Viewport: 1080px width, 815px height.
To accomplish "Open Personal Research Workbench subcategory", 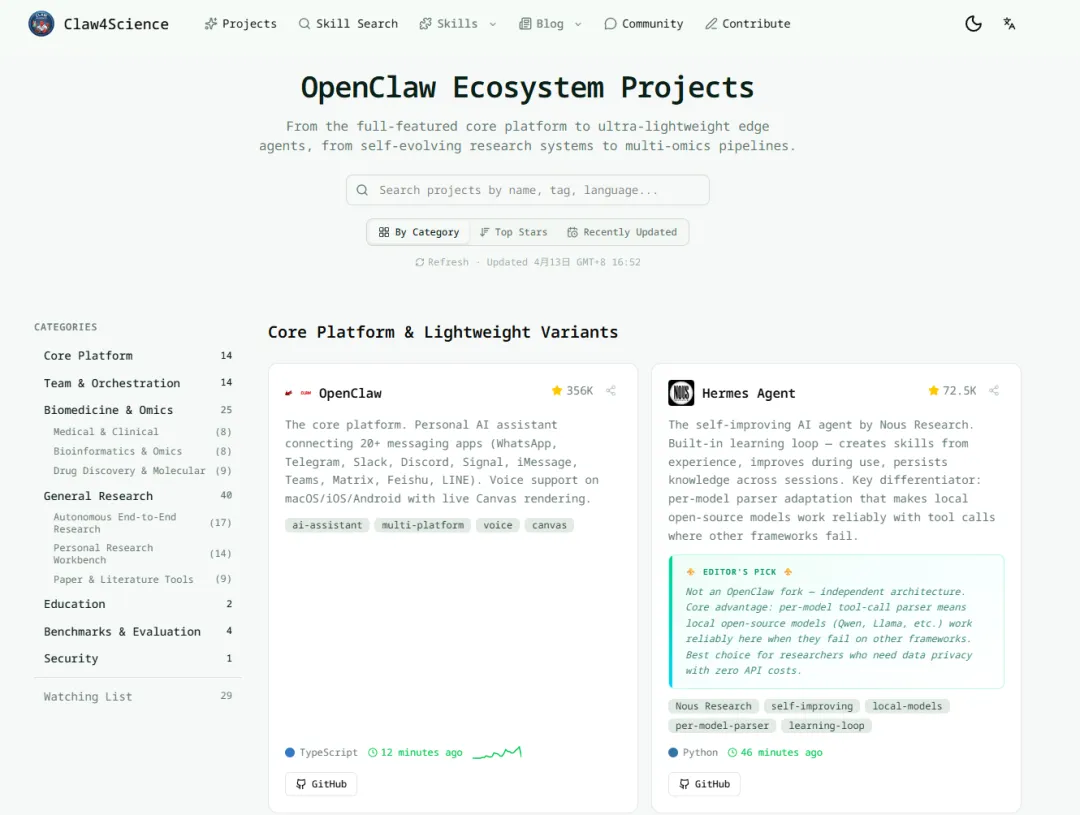I will point(142,554).
